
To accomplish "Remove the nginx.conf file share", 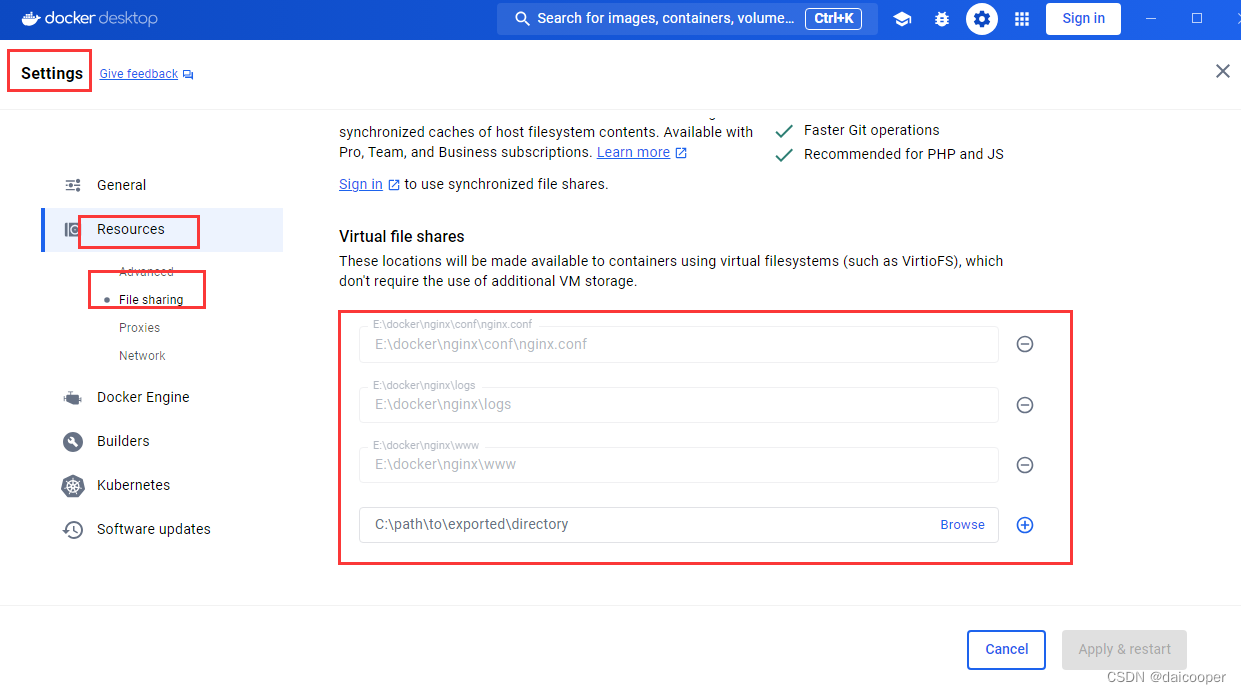I will pyautogui.click(x=1025, y=344).
